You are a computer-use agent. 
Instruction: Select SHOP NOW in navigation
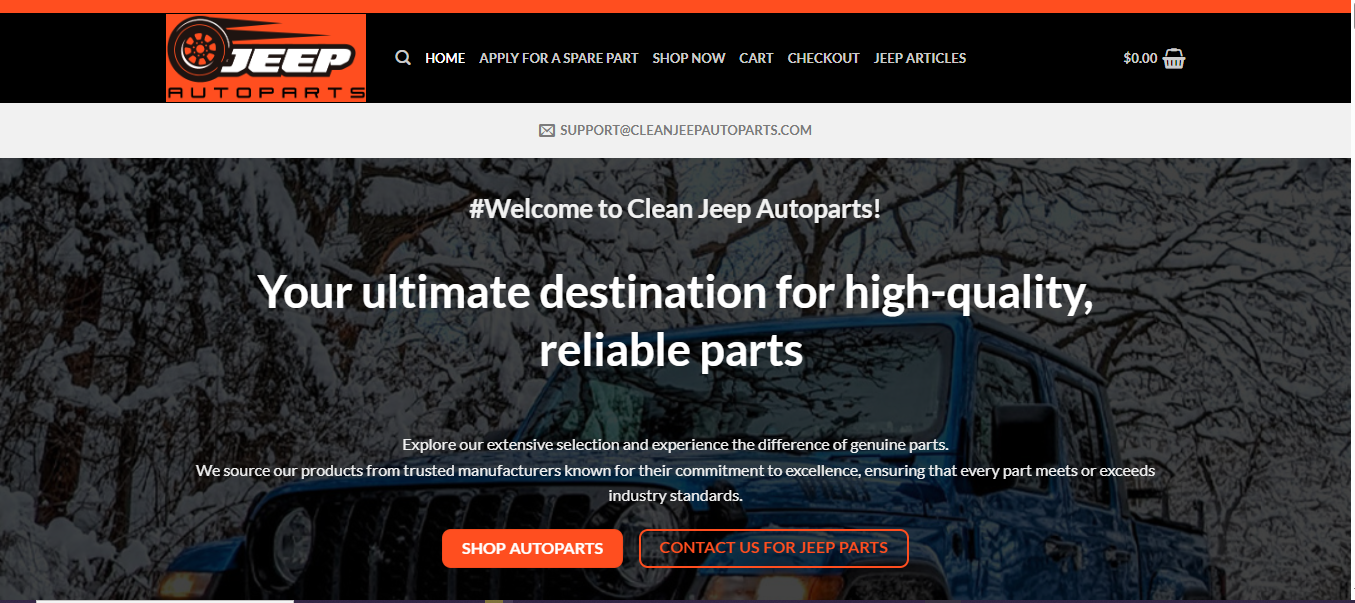click(689, 58)
